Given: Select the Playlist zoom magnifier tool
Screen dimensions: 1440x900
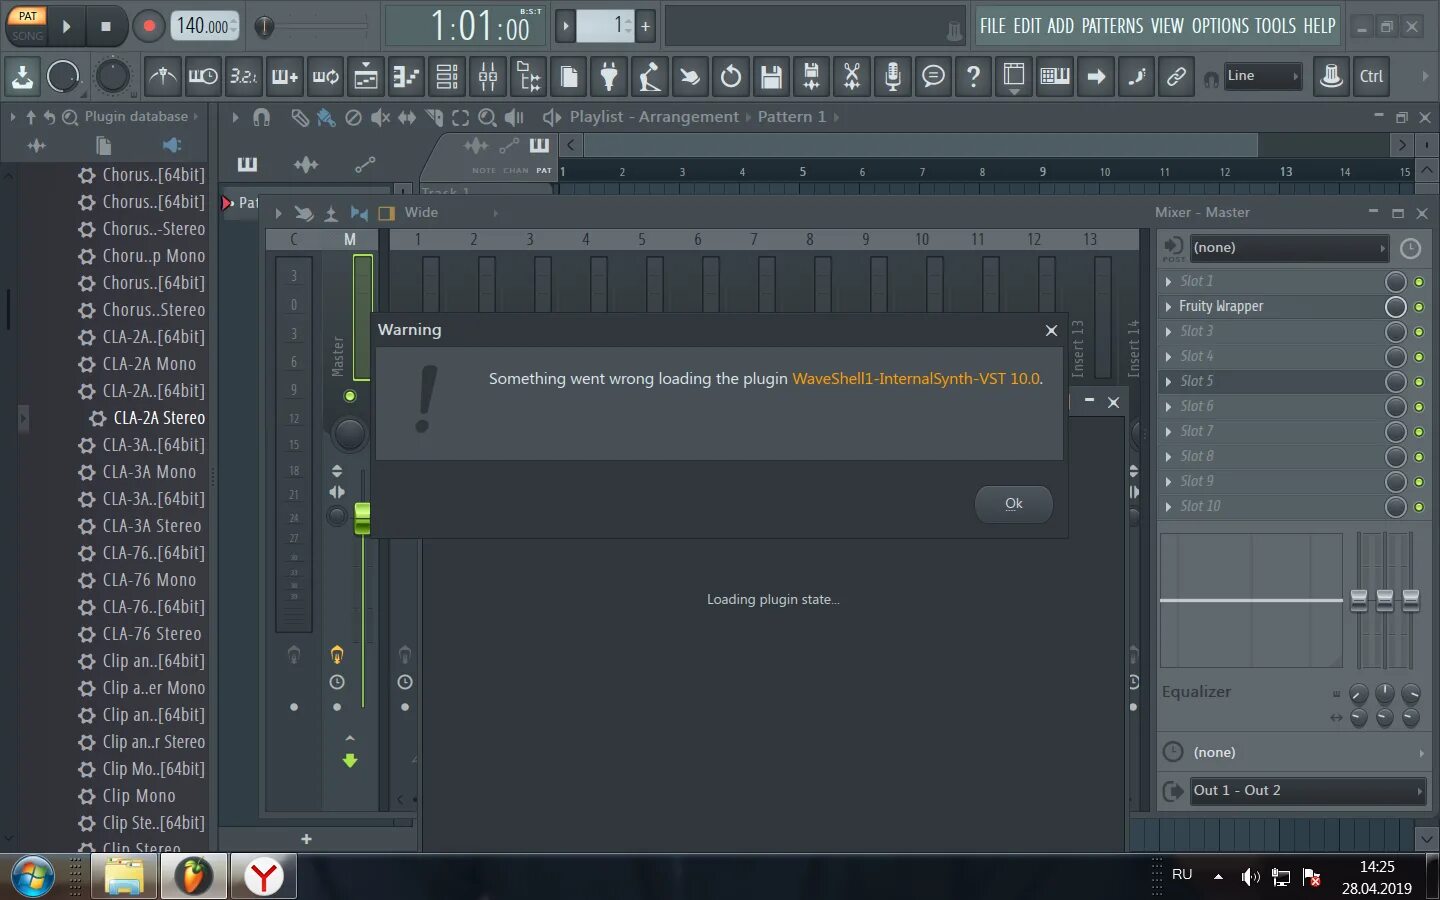Looking at the screenshot, I should 487,117.
